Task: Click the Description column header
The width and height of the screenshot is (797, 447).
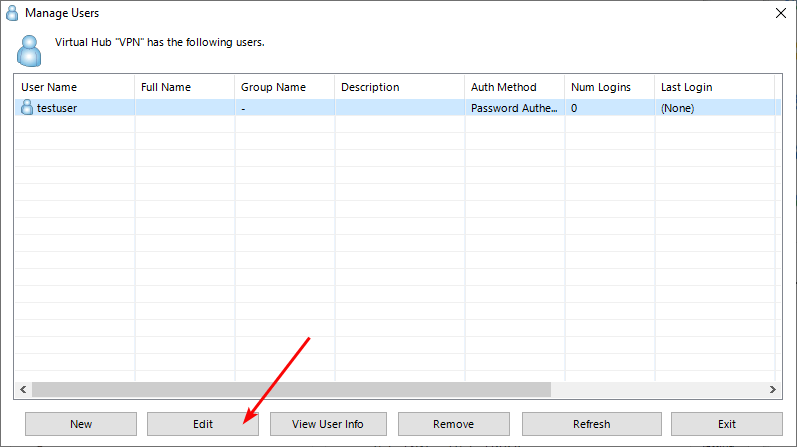Action: pos(399,87)
